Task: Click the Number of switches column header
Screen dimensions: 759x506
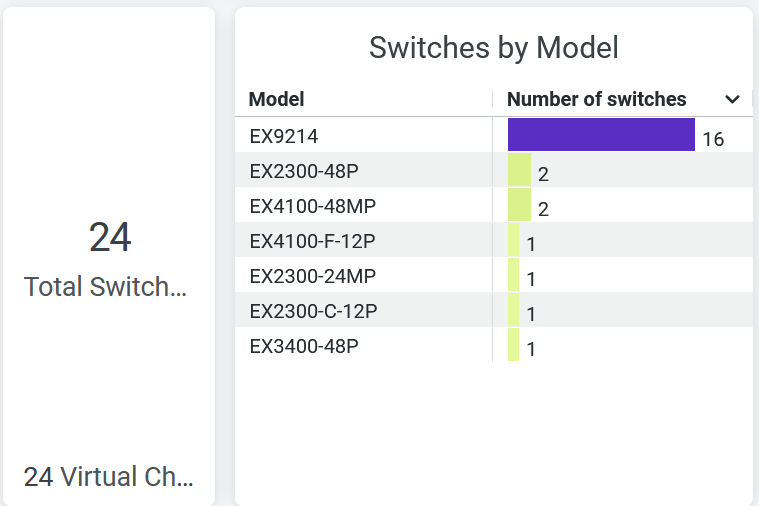Action: point(597,99)
